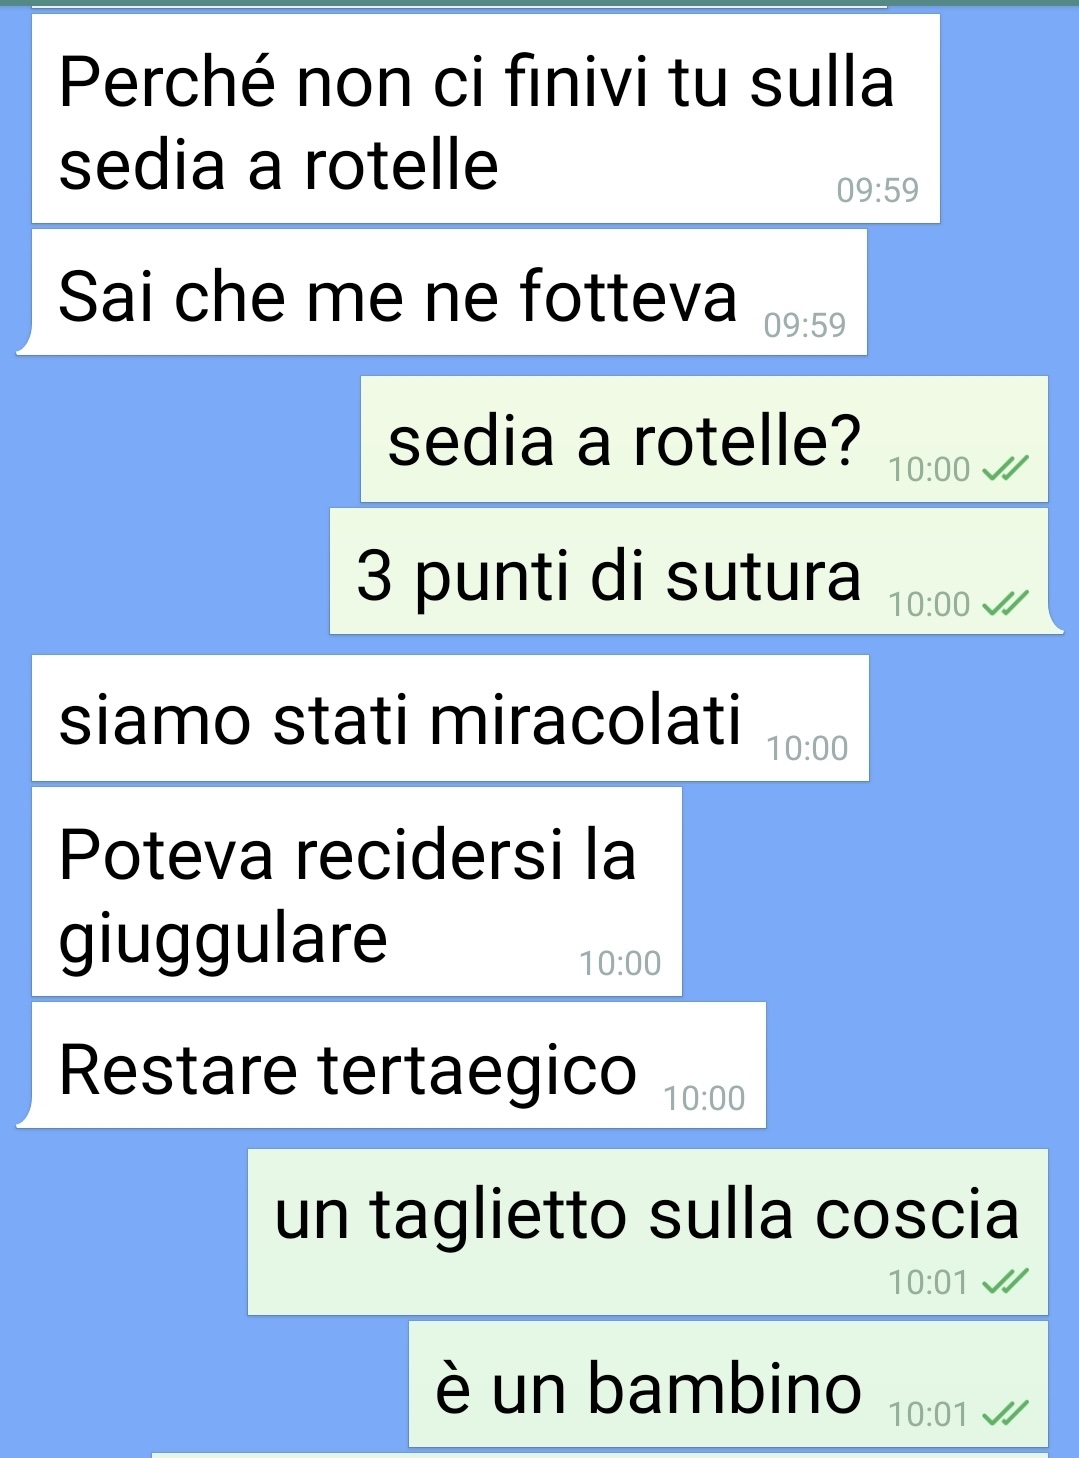Tap the read receipt ticks on '3 punti di sutura'
Image resolution: width=1079 pixels, height=1458 pixels.
pos(1005,603)
